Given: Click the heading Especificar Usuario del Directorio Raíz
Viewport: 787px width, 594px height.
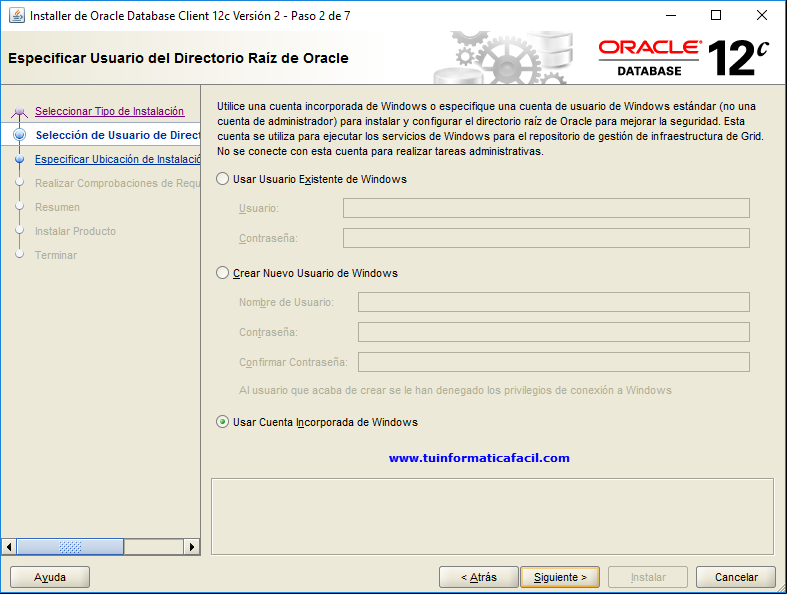Looking at the screenshot, I should pyautogui.click(x=178, y=58).
